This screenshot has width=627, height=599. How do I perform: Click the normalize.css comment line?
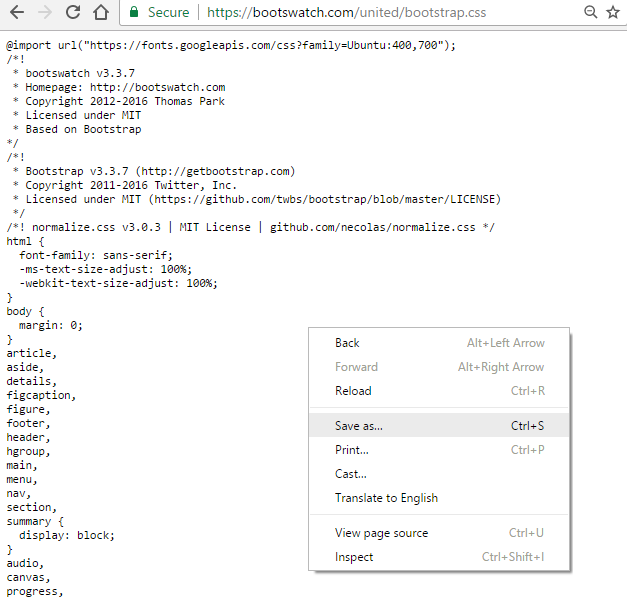point(251,227)
